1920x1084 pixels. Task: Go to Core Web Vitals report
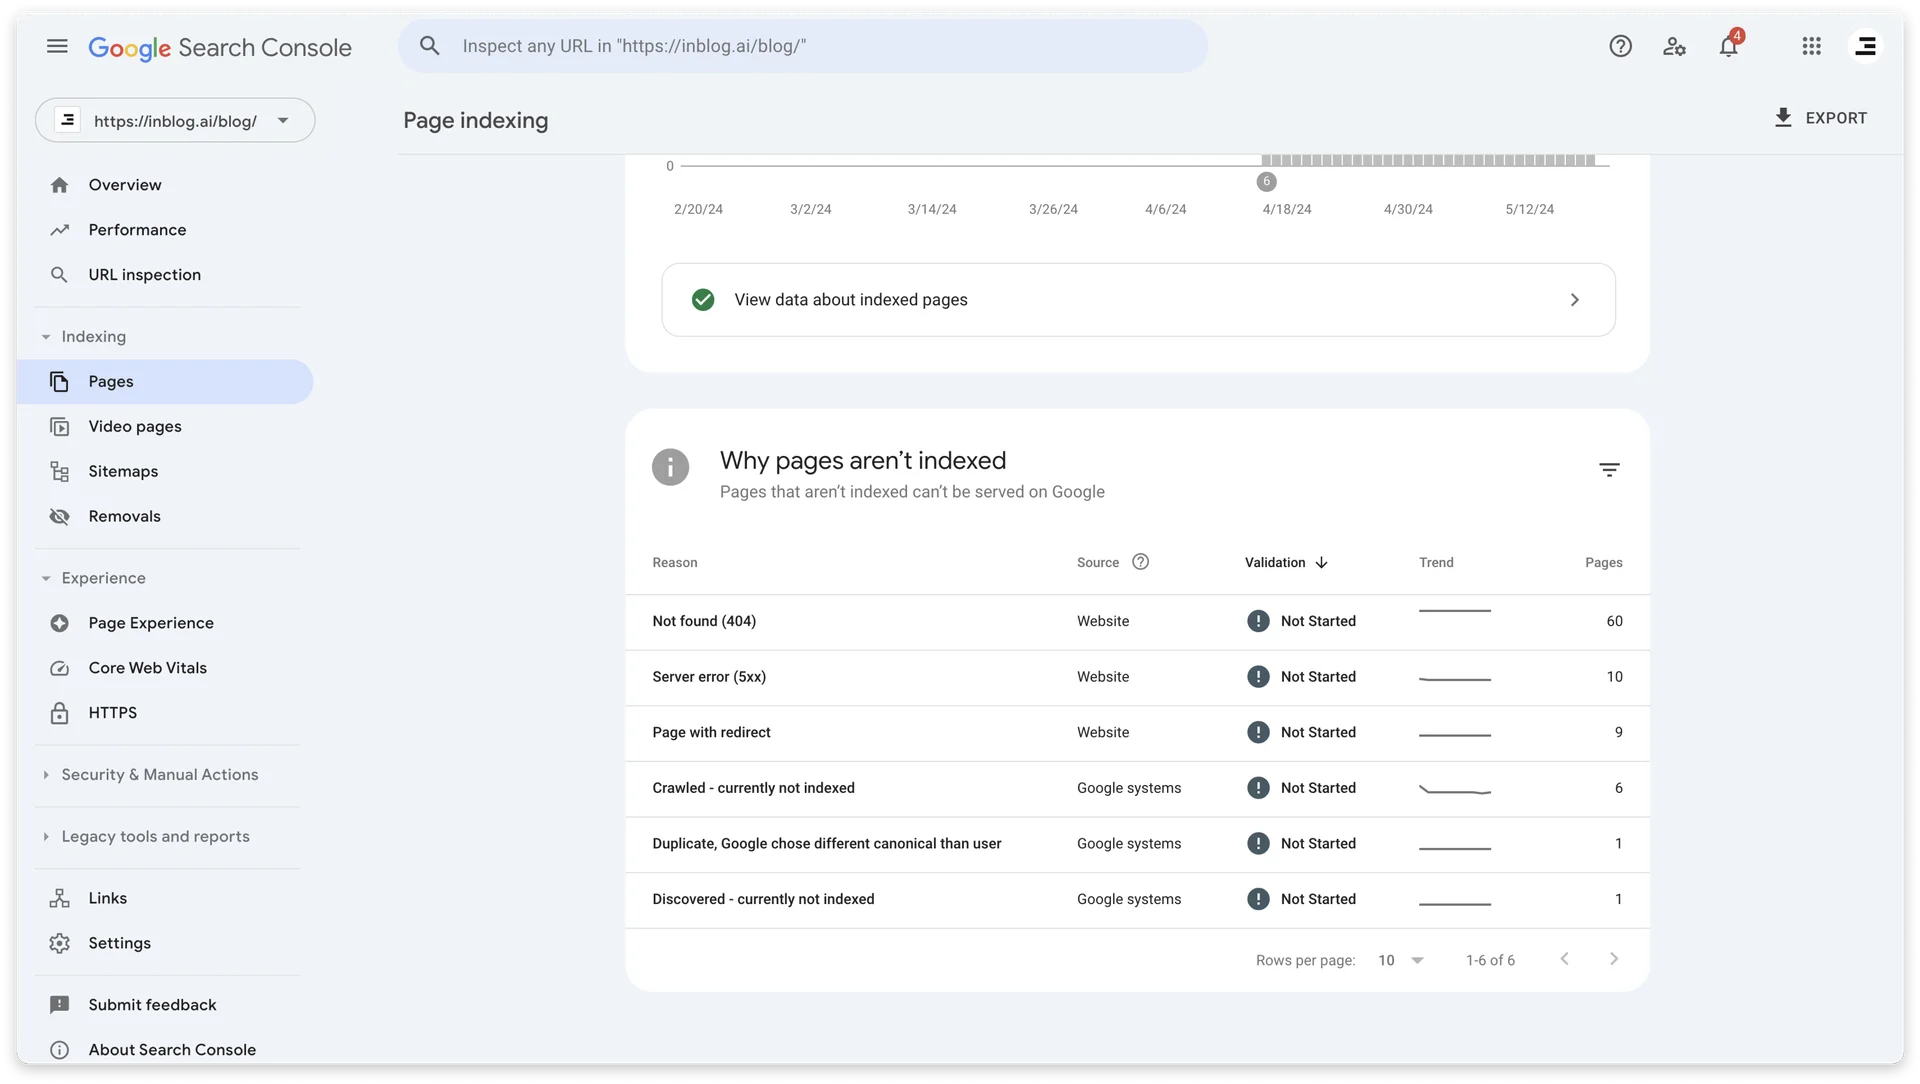click(x=147, y=668)
